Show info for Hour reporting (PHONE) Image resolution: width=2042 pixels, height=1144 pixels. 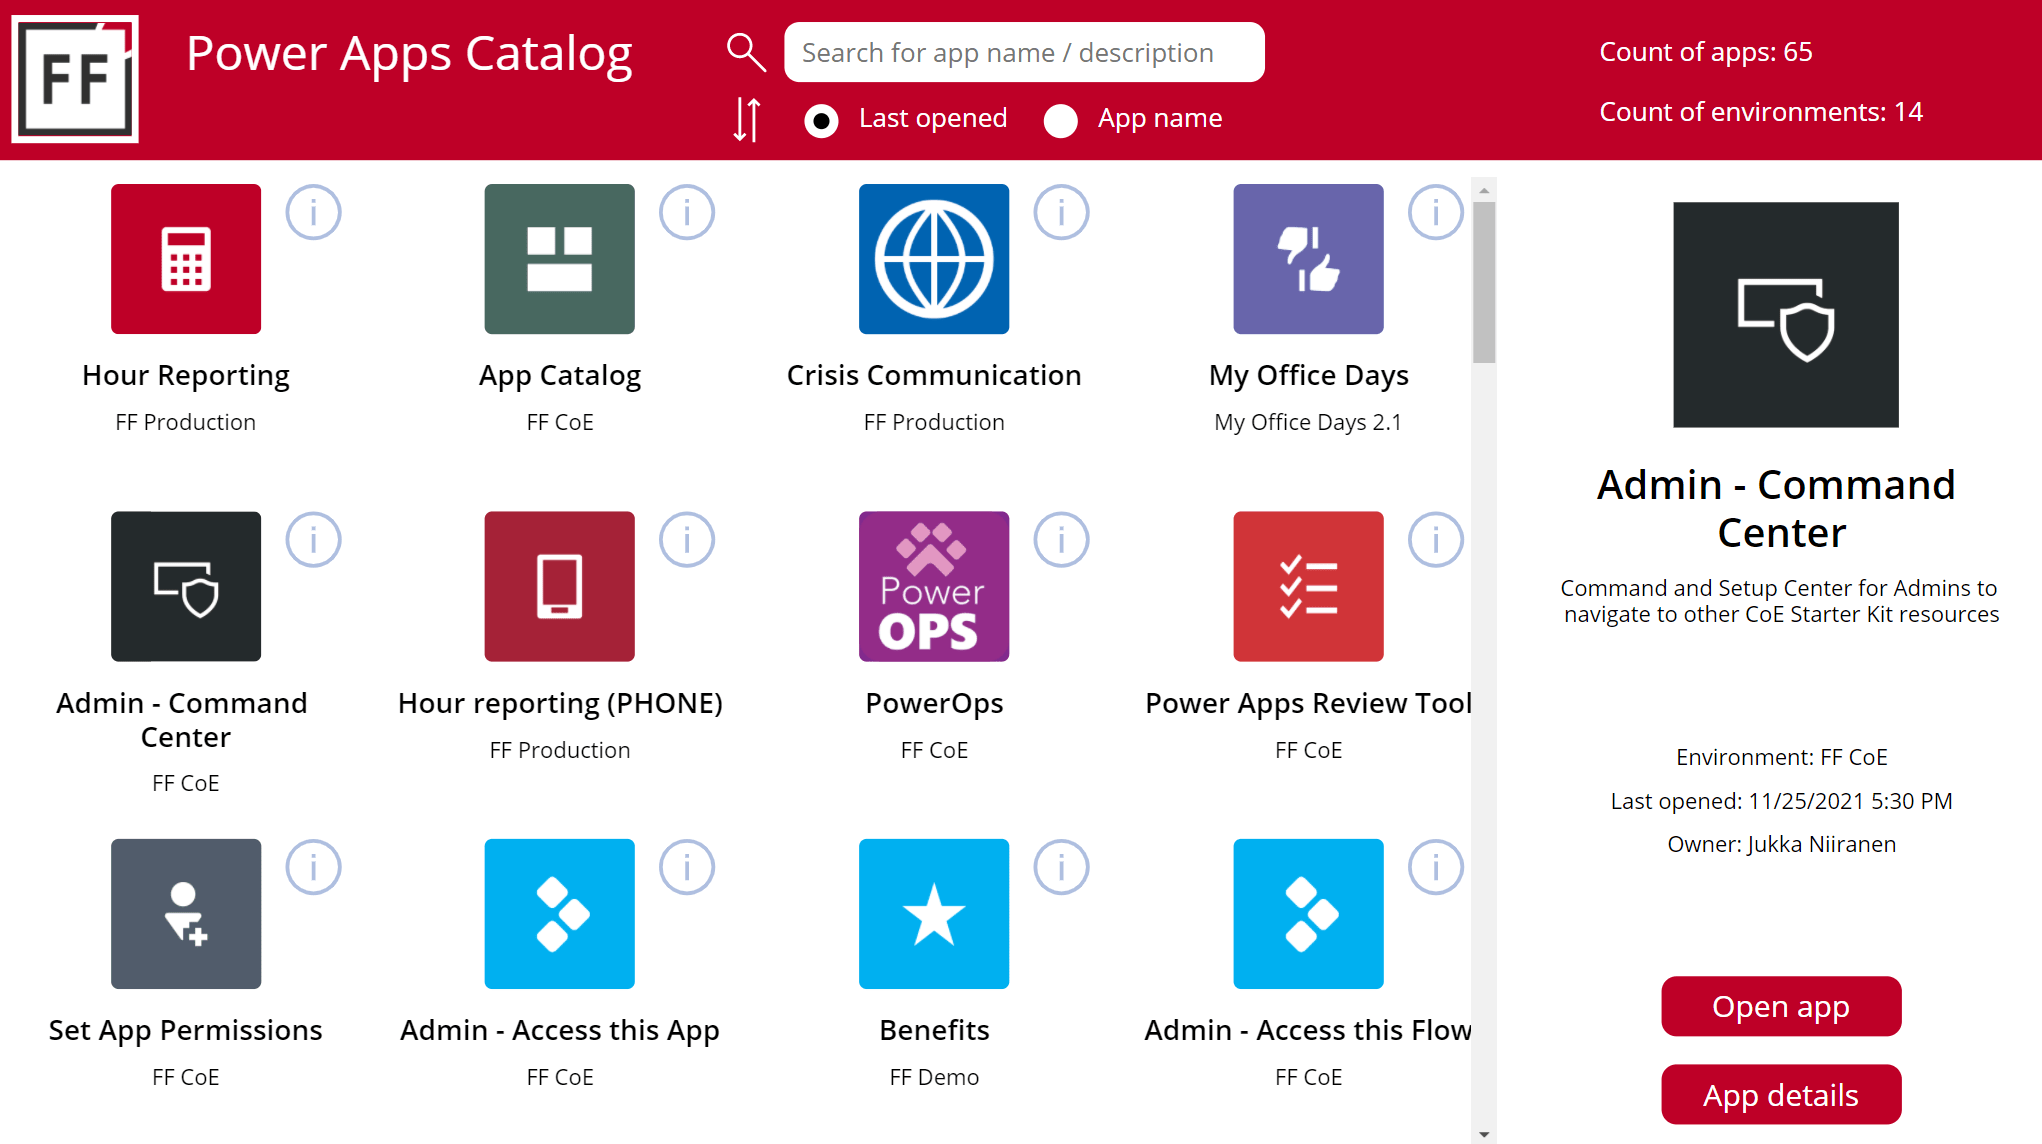(687, 540)
